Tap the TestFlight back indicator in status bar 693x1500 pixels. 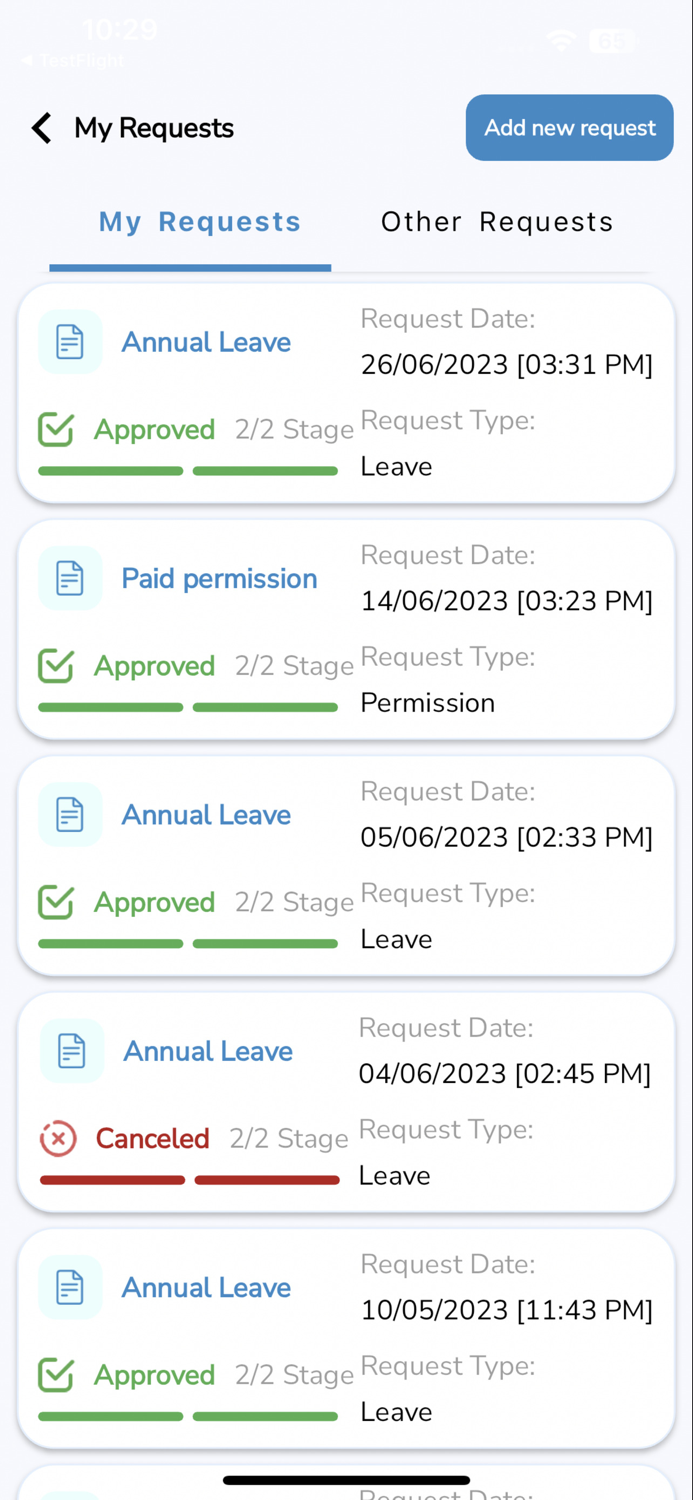[x=72, y=60]
